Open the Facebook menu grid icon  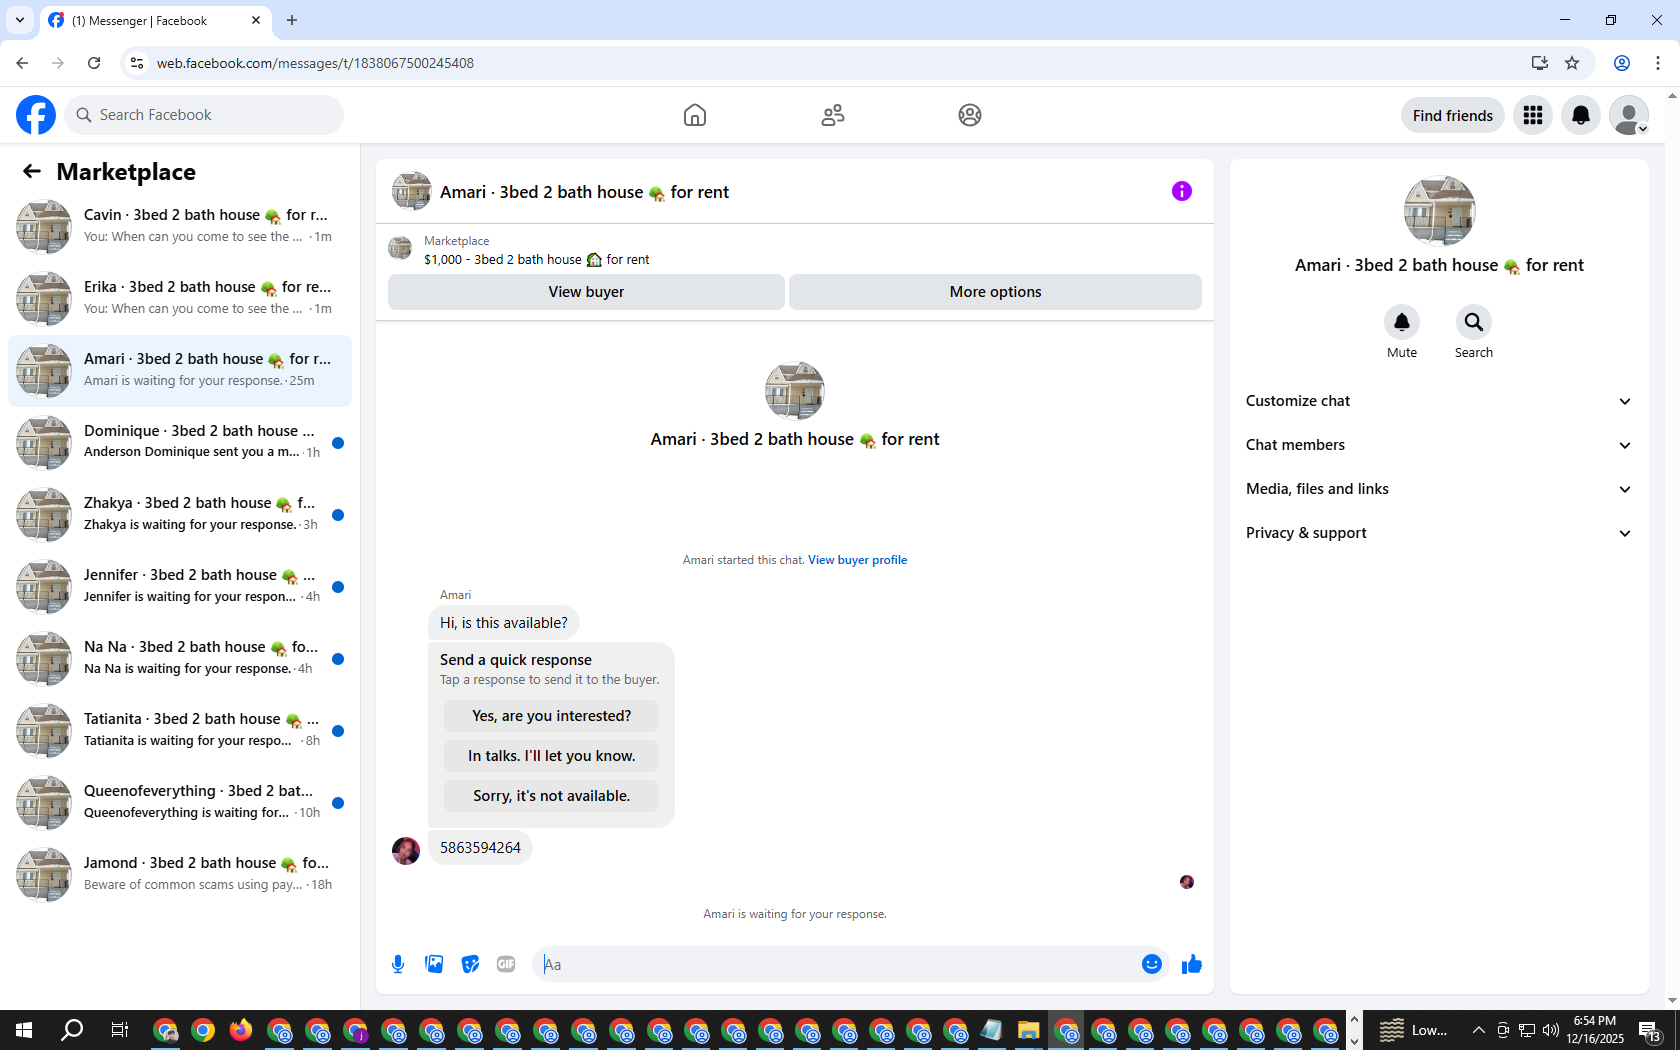click(1533, 115)
